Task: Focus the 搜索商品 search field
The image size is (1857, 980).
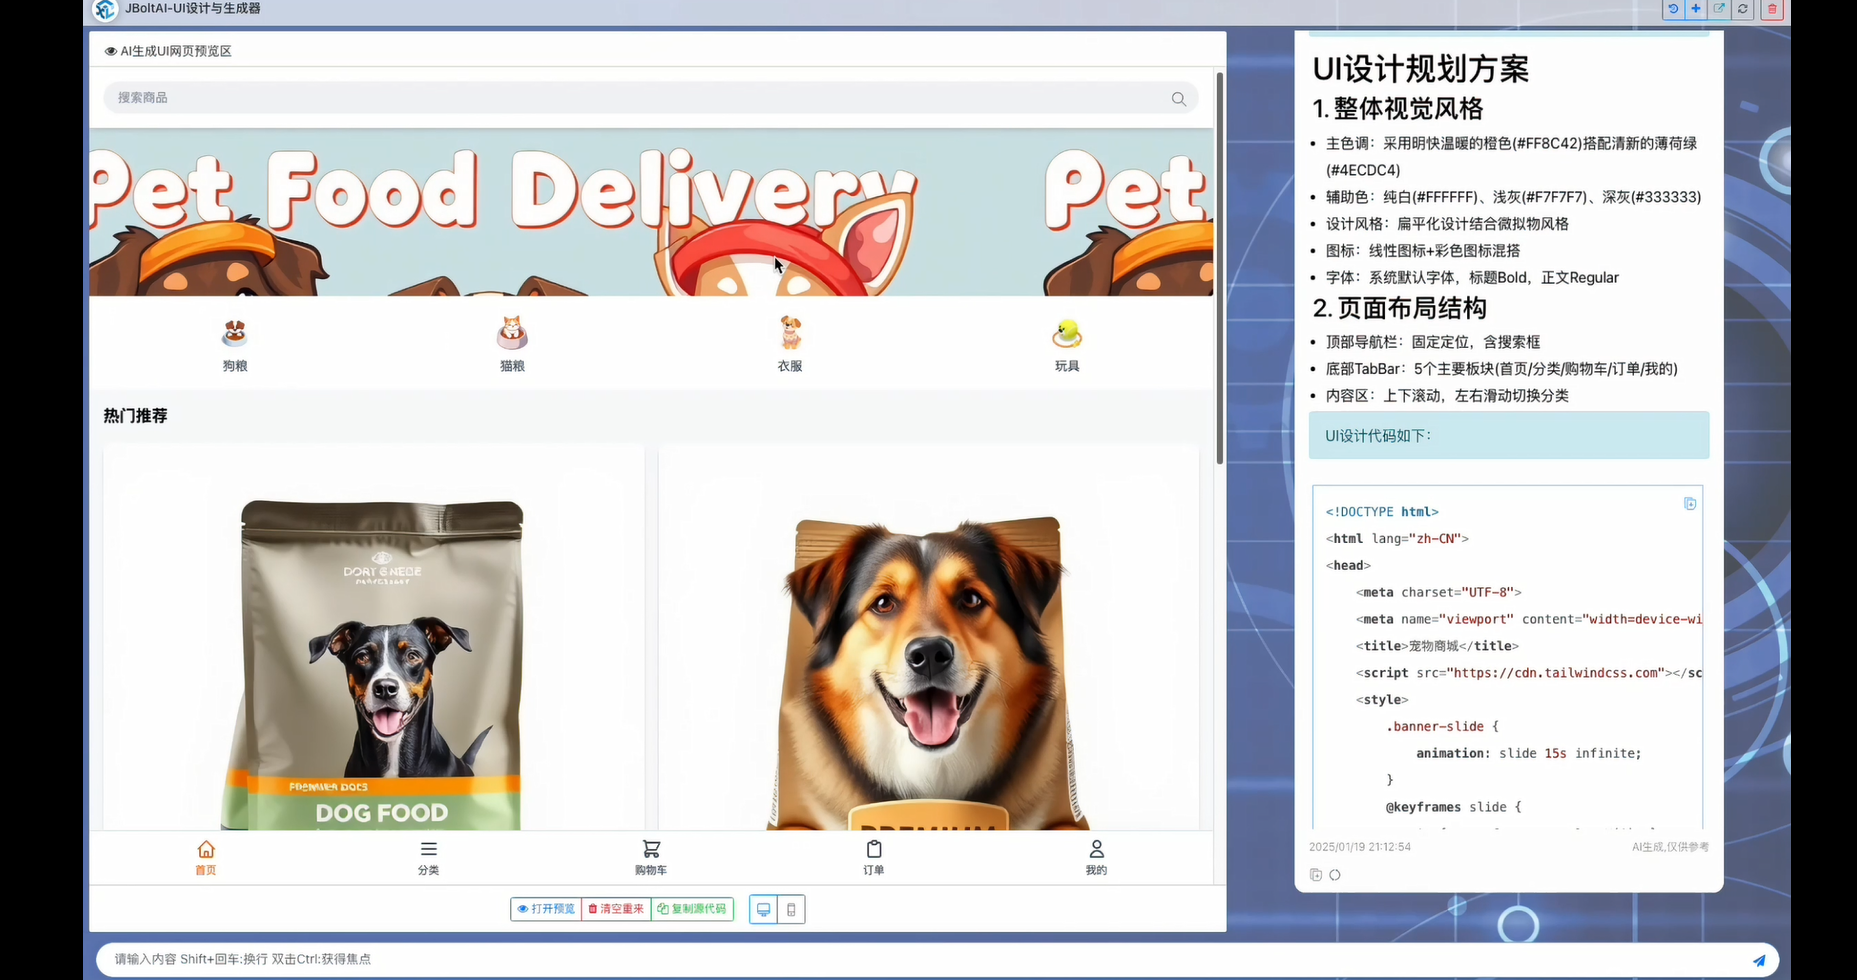Action: [651, 98]
